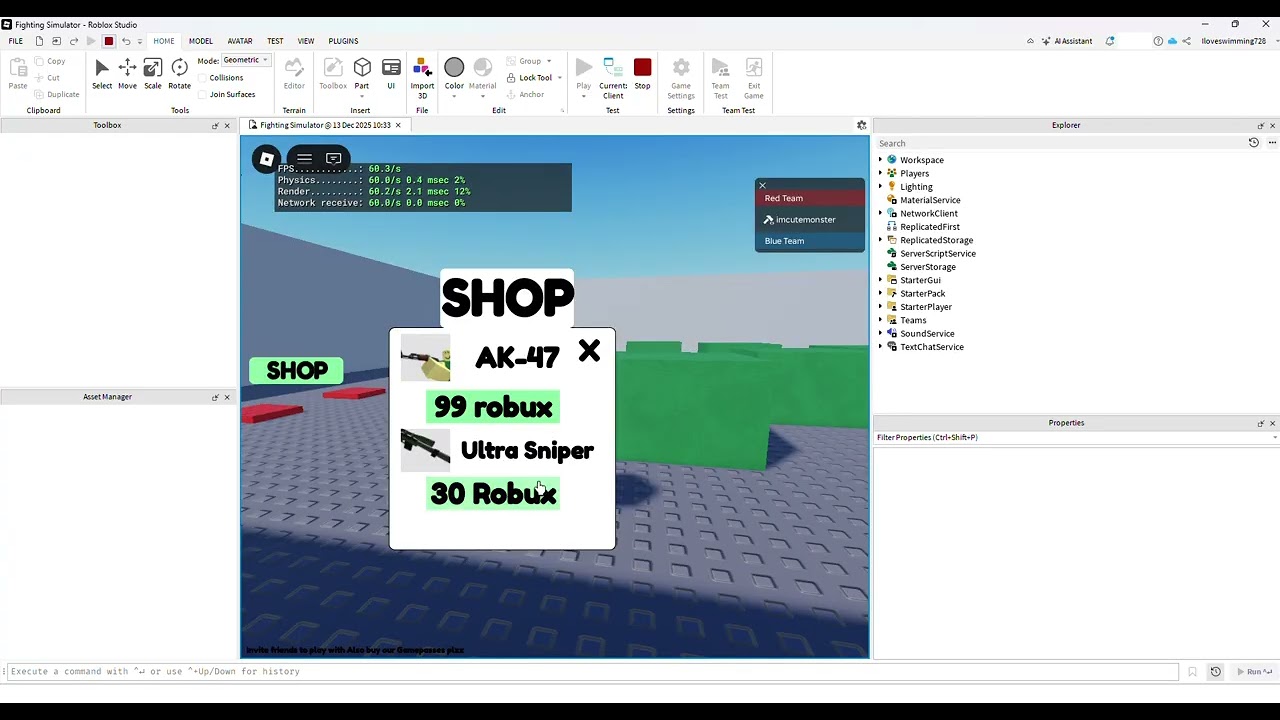Click the small stop button in quick access bar
The width and height of the screenshot is (1280, 720).
point(109,41)
